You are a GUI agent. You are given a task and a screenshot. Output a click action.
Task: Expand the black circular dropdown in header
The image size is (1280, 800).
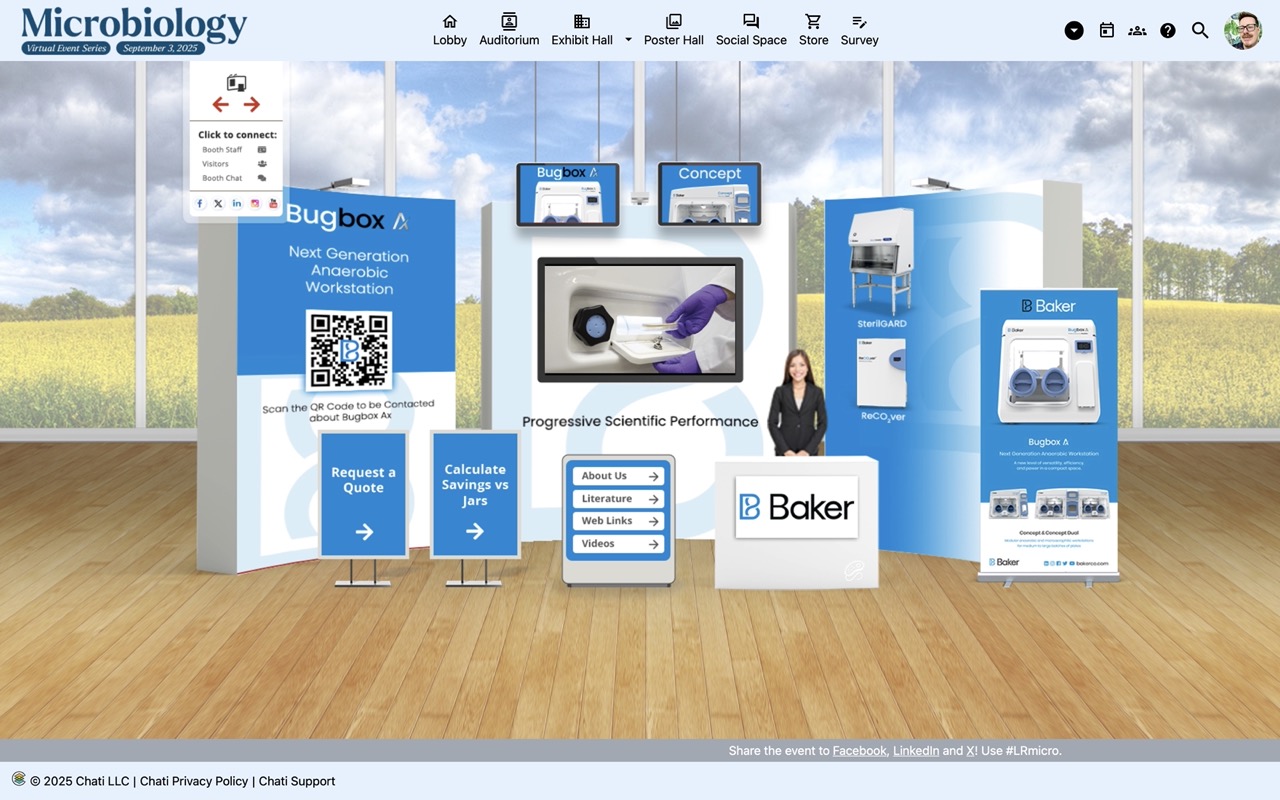coord(1074,31)
